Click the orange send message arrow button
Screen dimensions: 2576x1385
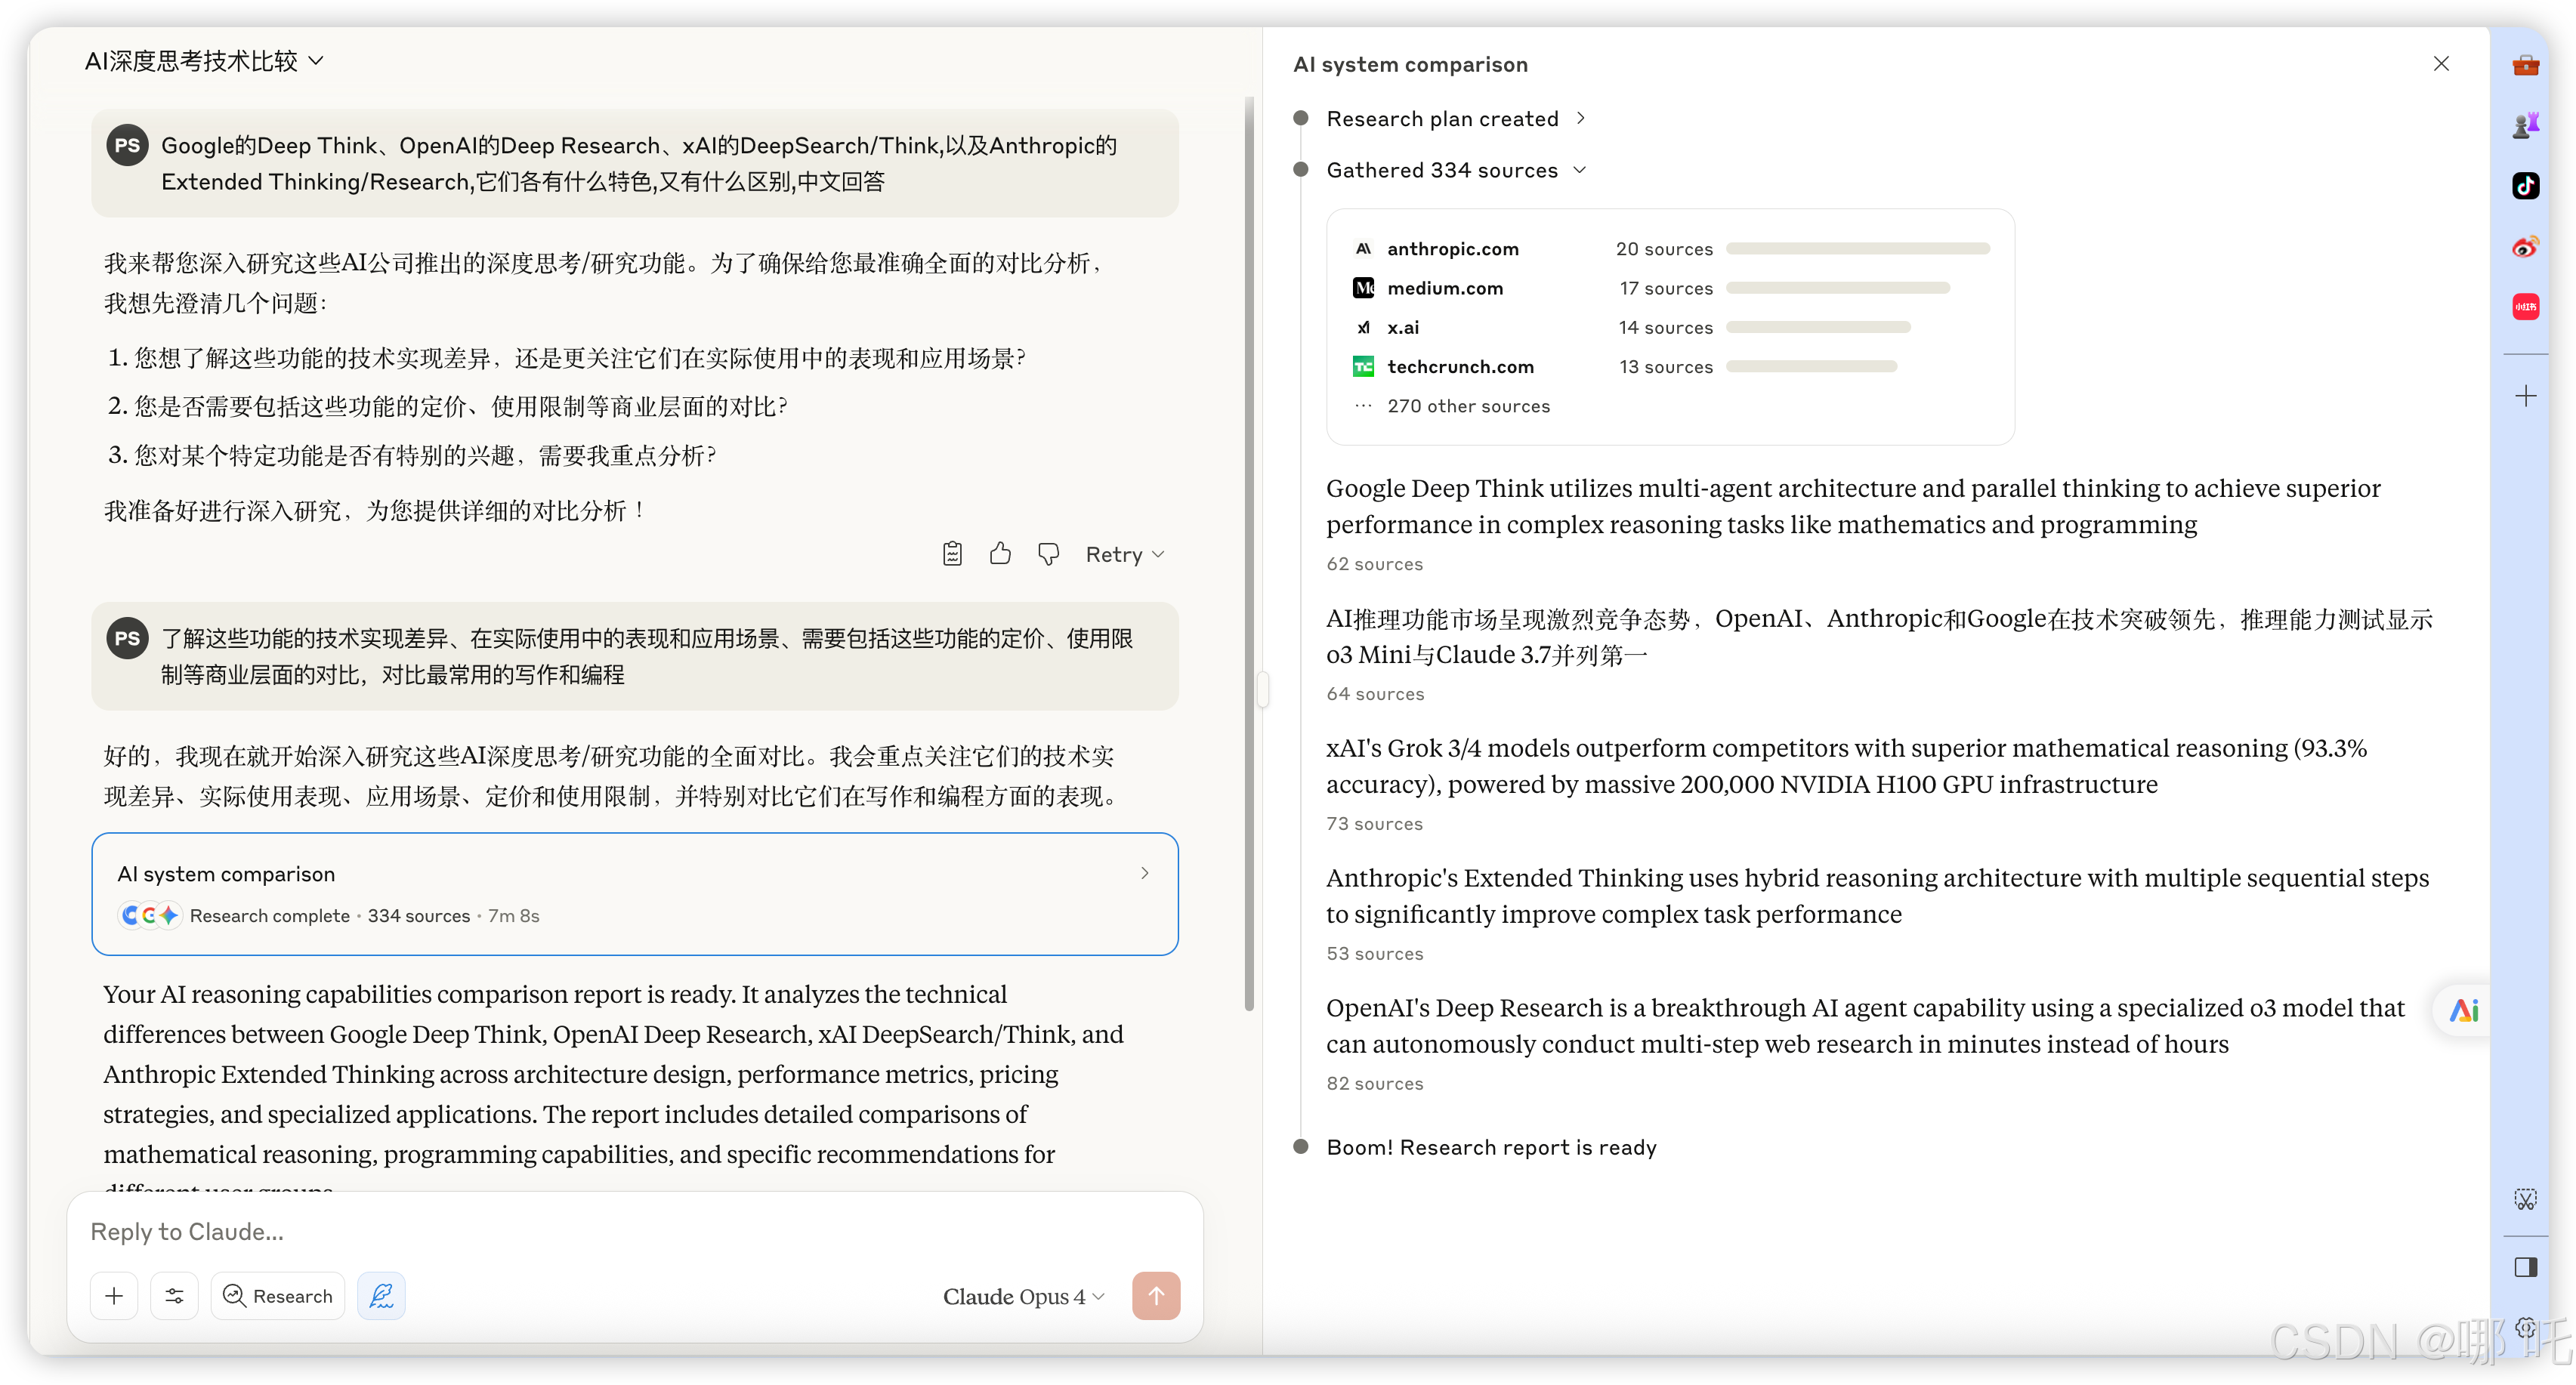[x=1155, y=1296]
